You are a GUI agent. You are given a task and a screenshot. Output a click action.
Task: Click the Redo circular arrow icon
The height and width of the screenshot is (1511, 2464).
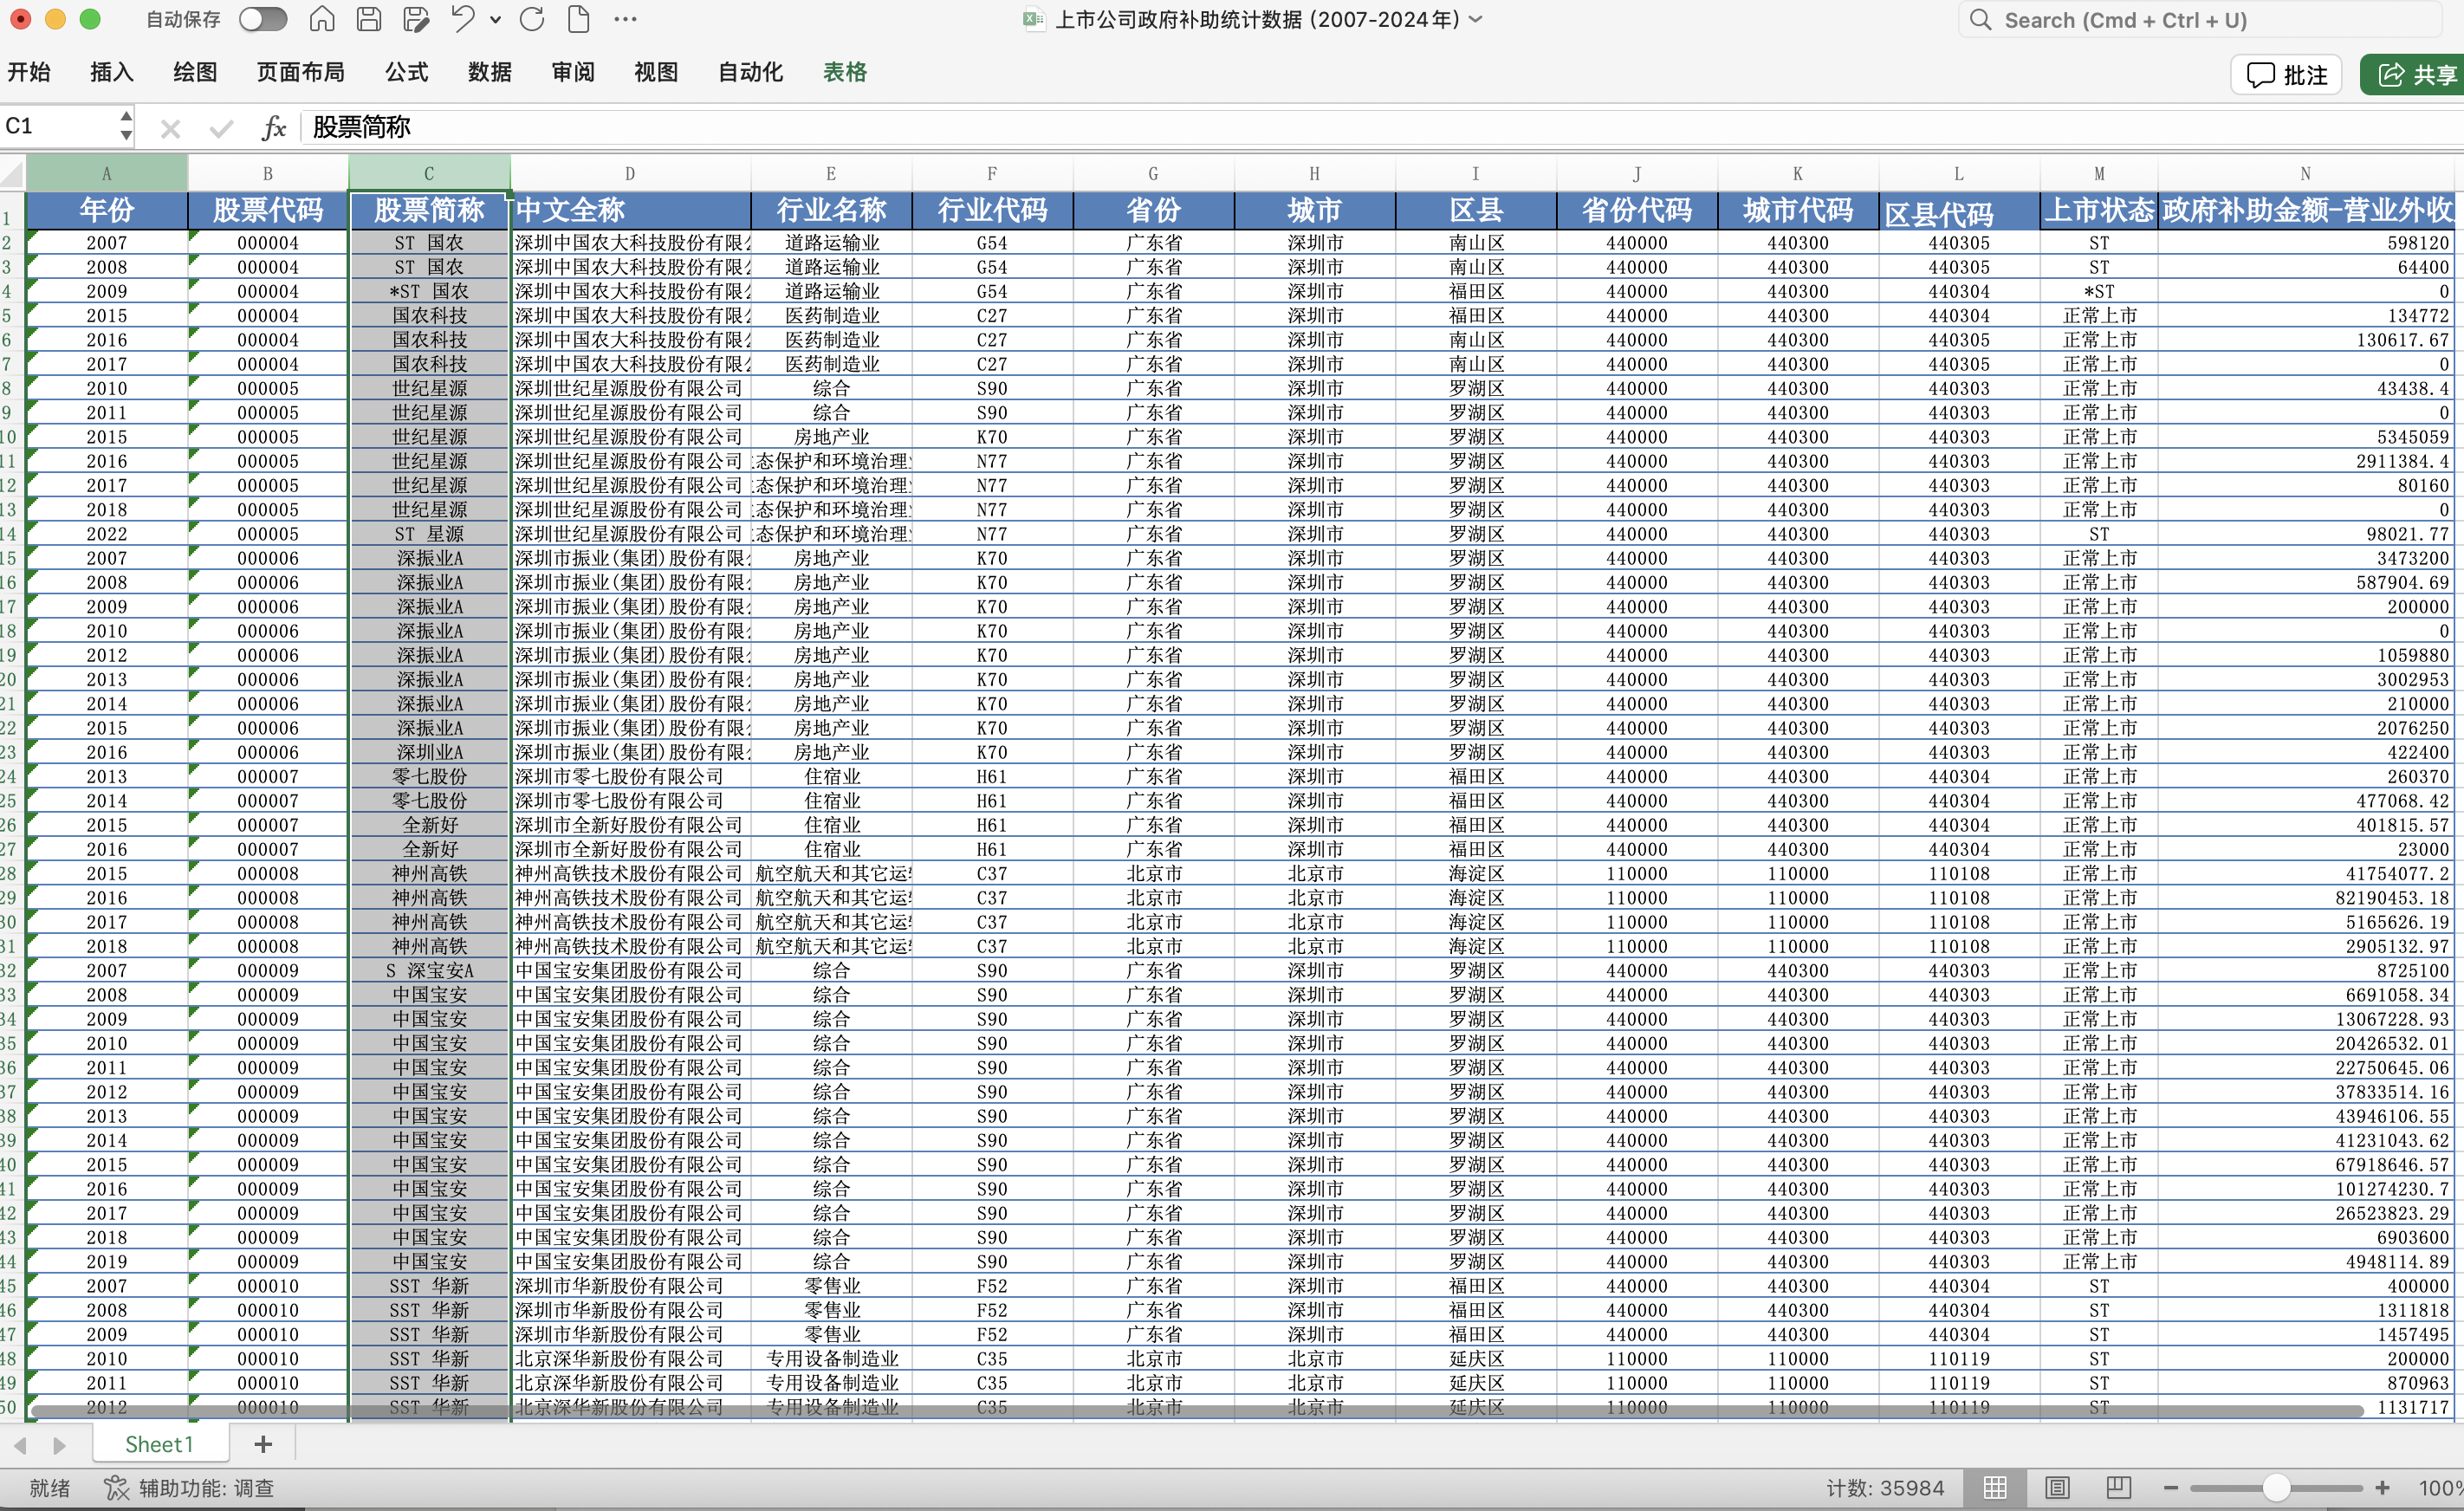point(532,19)
